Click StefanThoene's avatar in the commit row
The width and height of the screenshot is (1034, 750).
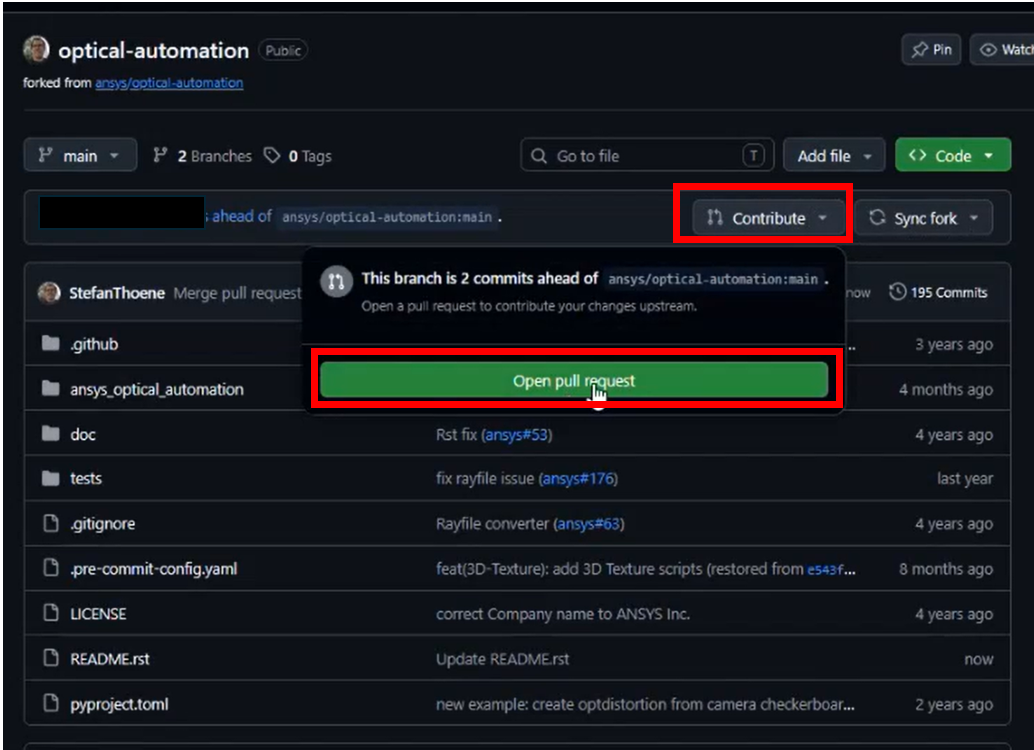49,293
